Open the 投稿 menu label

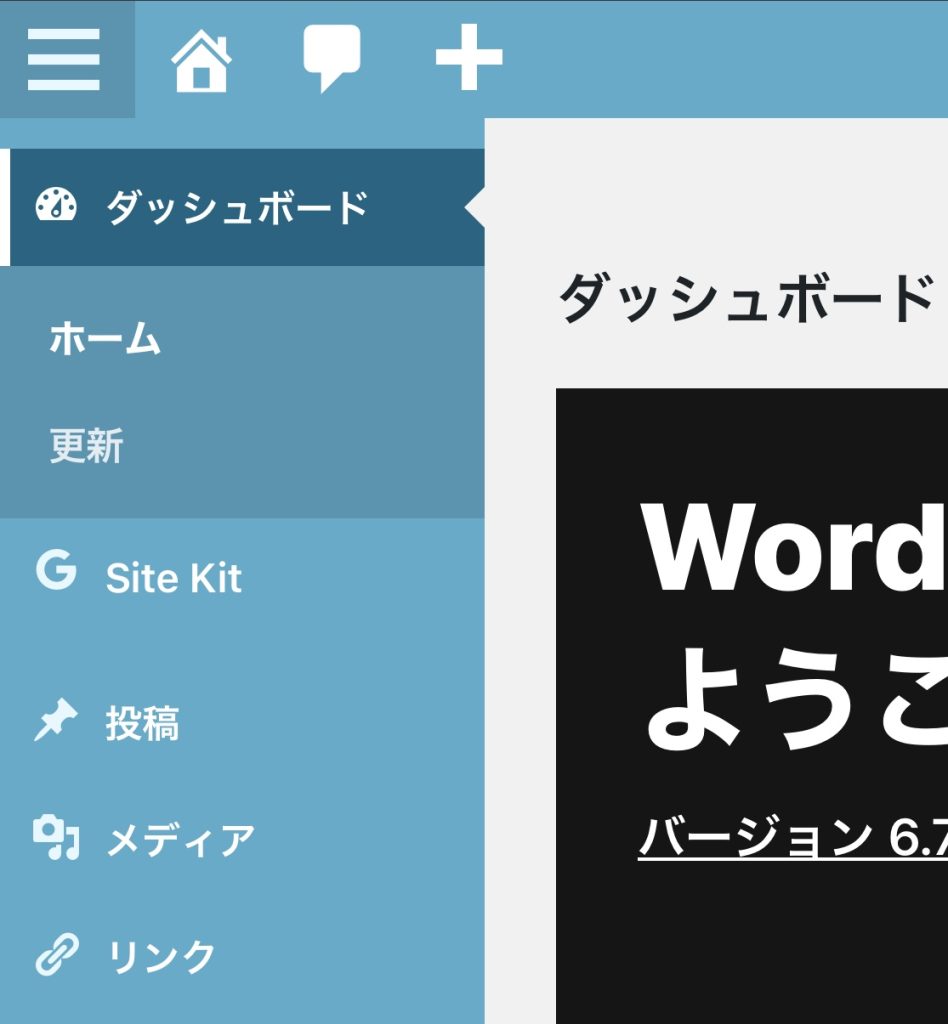(142, 723)
